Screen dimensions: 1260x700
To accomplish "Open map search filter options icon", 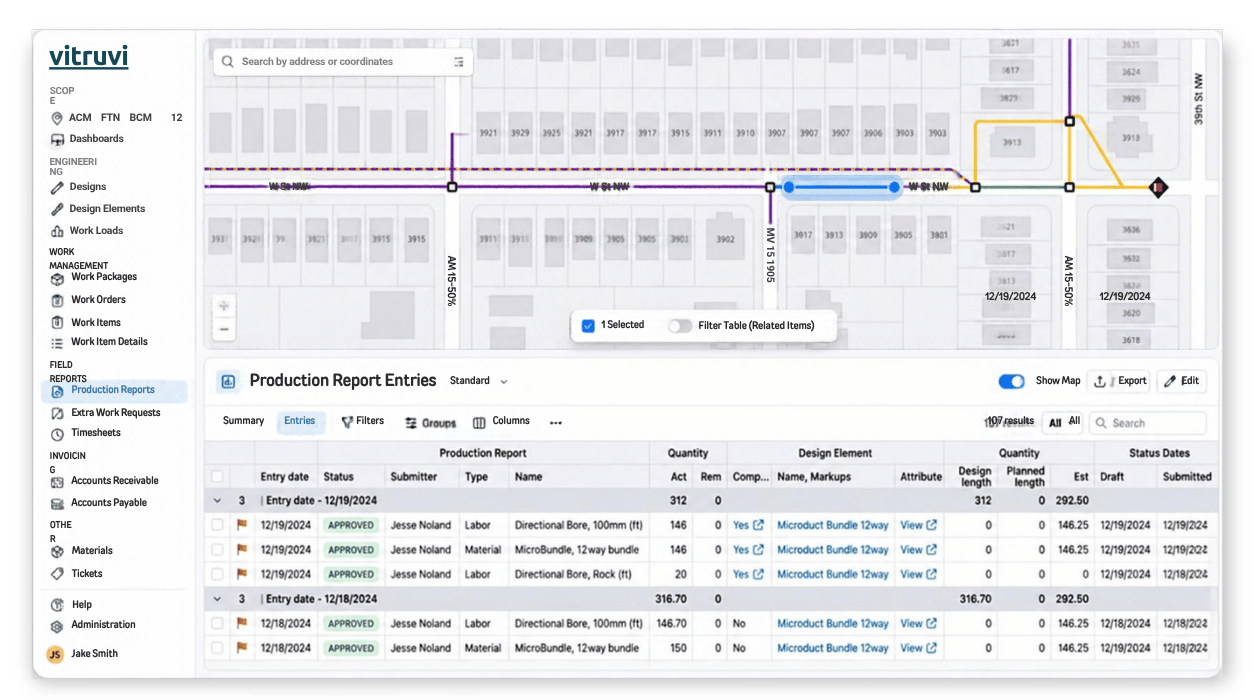I will [459, 62].
